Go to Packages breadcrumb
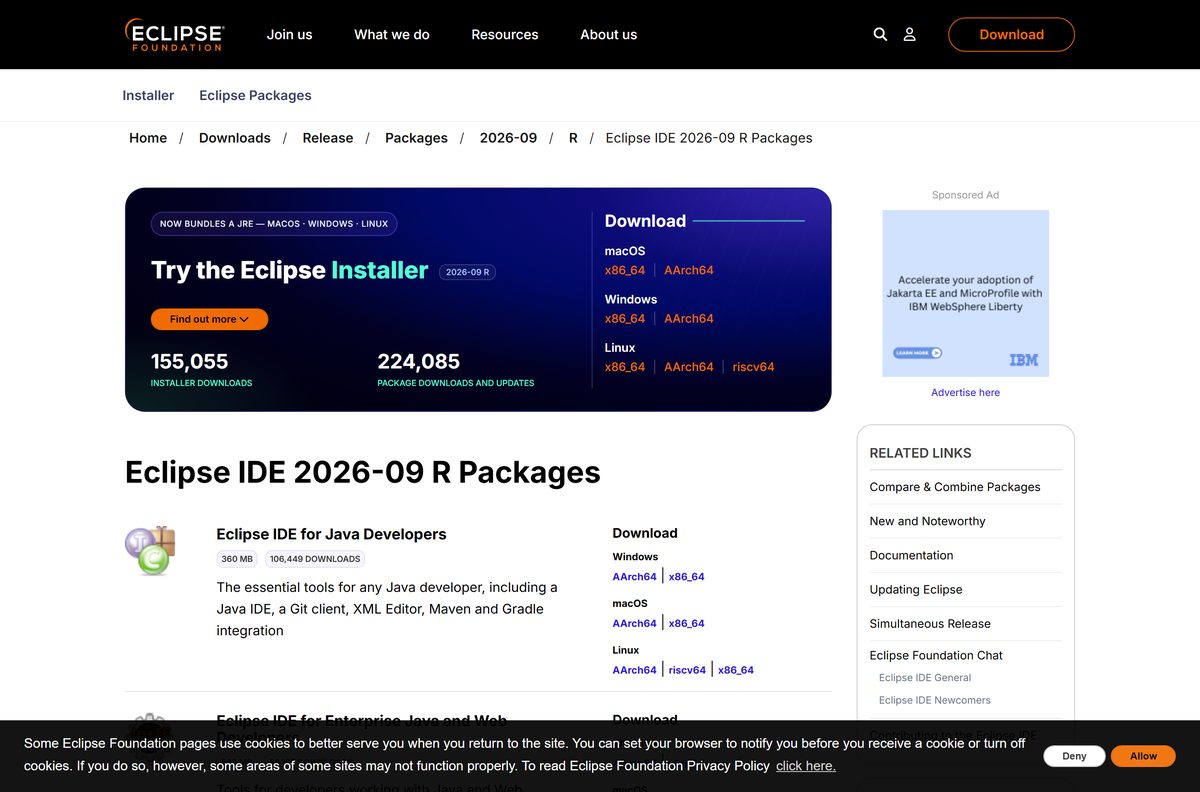 [x=416, y=138]
